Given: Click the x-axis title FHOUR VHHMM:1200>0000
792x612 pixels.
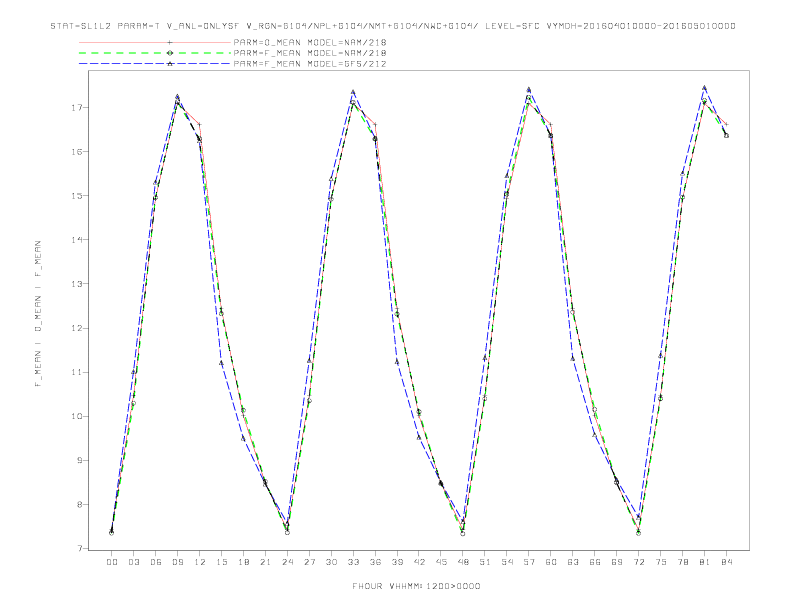Looking at the screenshot, I should click(416, 586).
